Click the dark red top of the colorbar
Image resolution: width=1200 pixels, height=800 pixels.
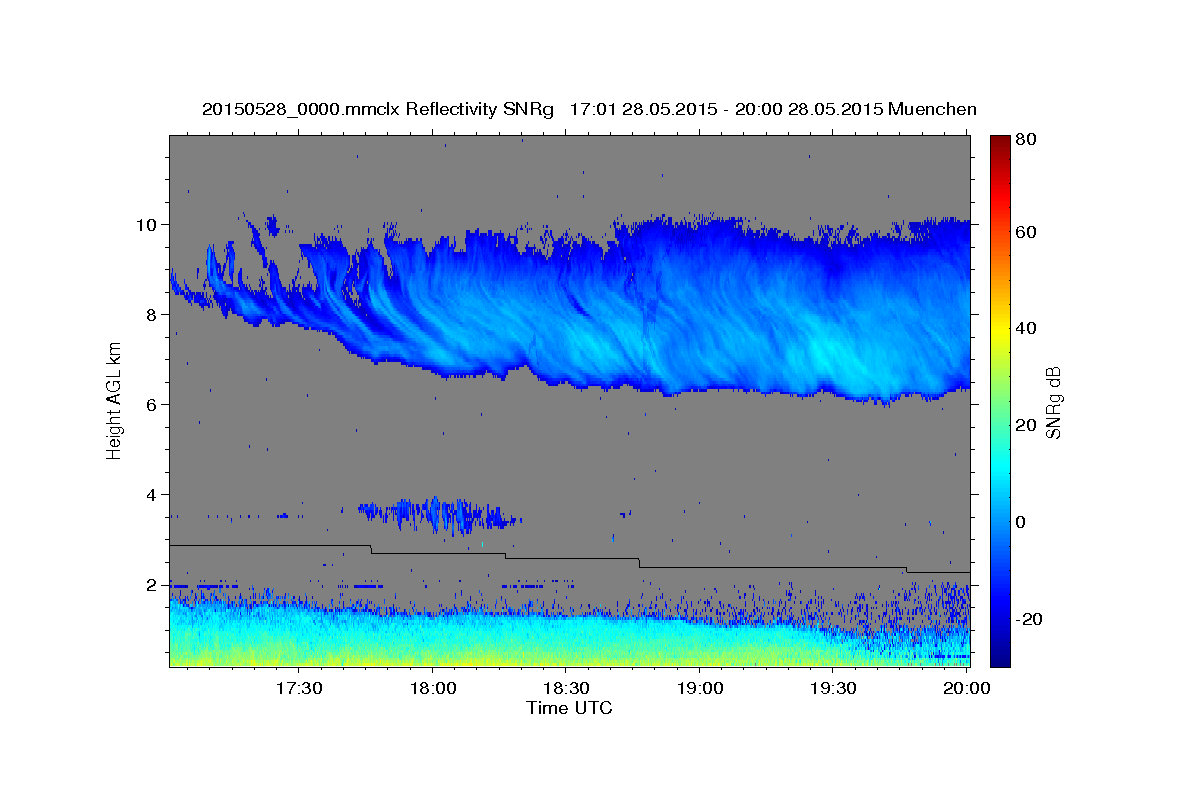(x=1000, y=142)
